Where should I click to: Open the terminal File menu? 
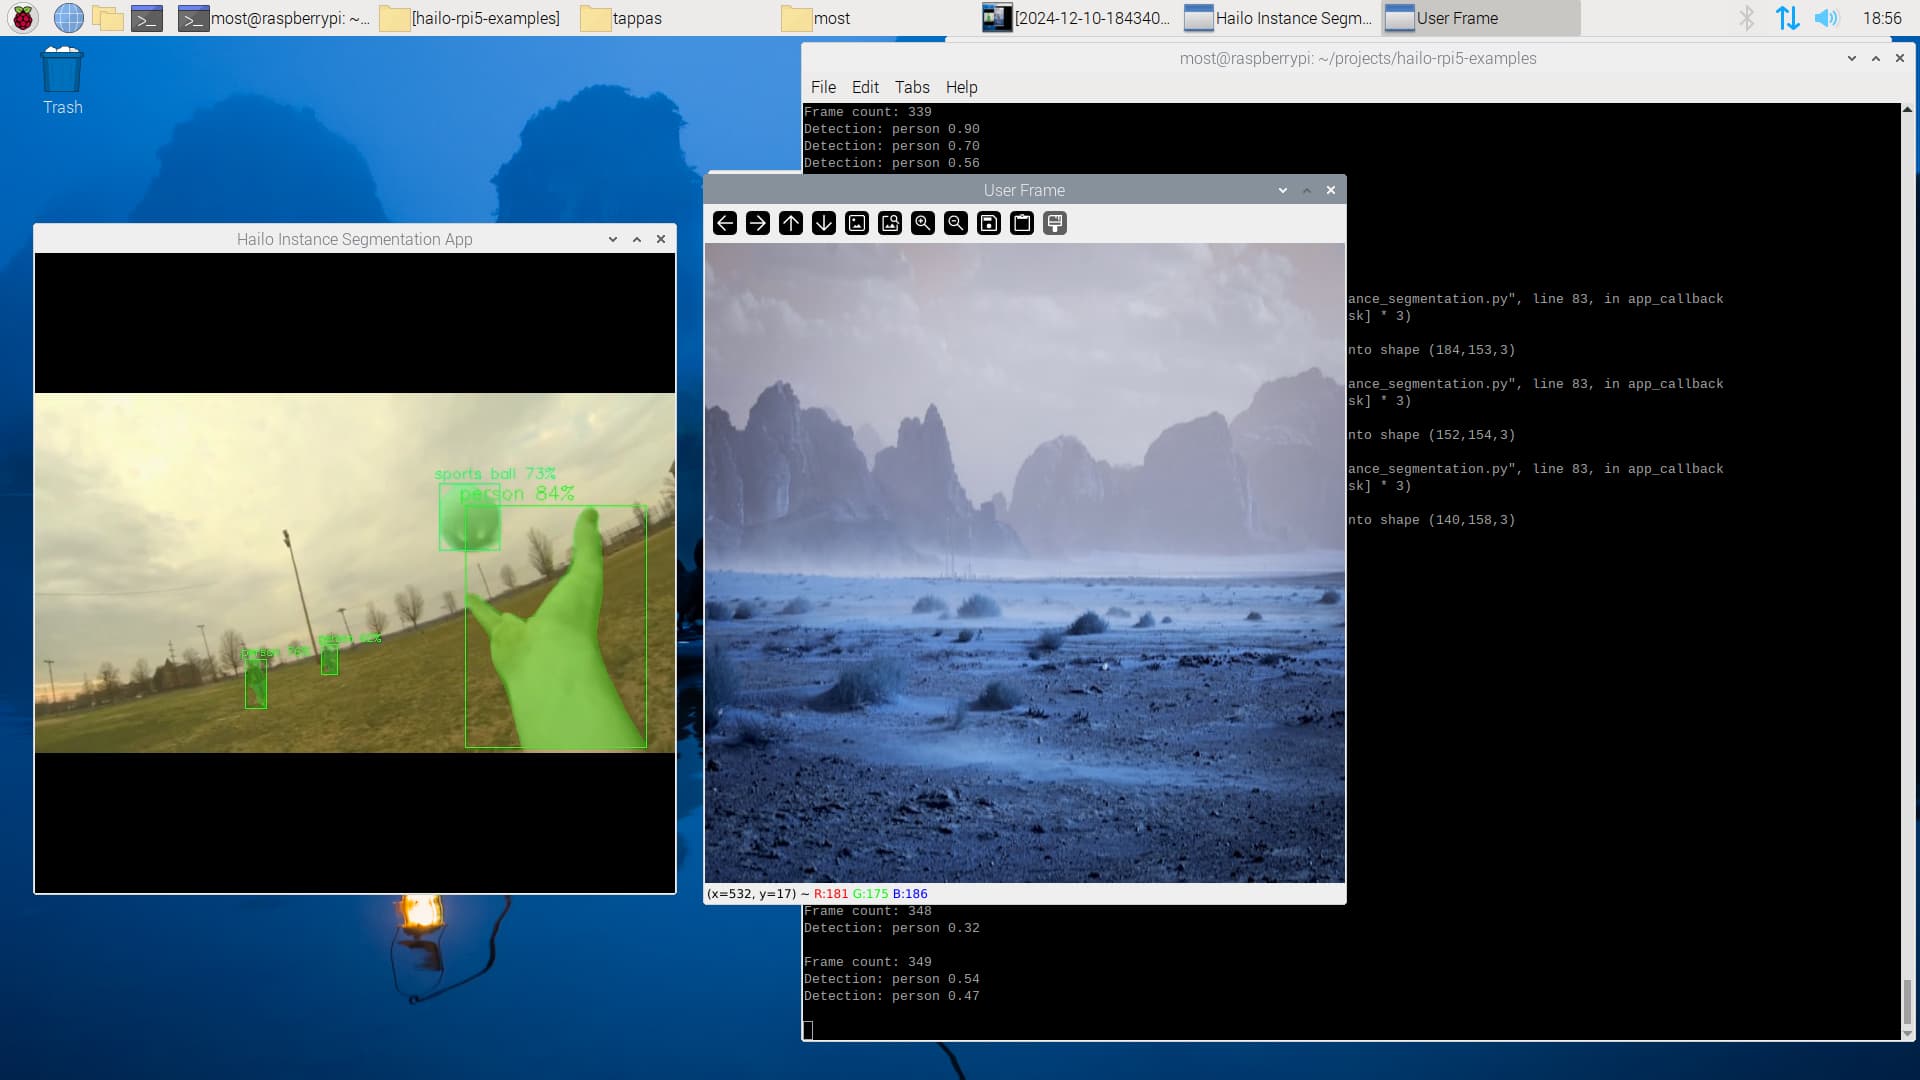coord(823,87)
